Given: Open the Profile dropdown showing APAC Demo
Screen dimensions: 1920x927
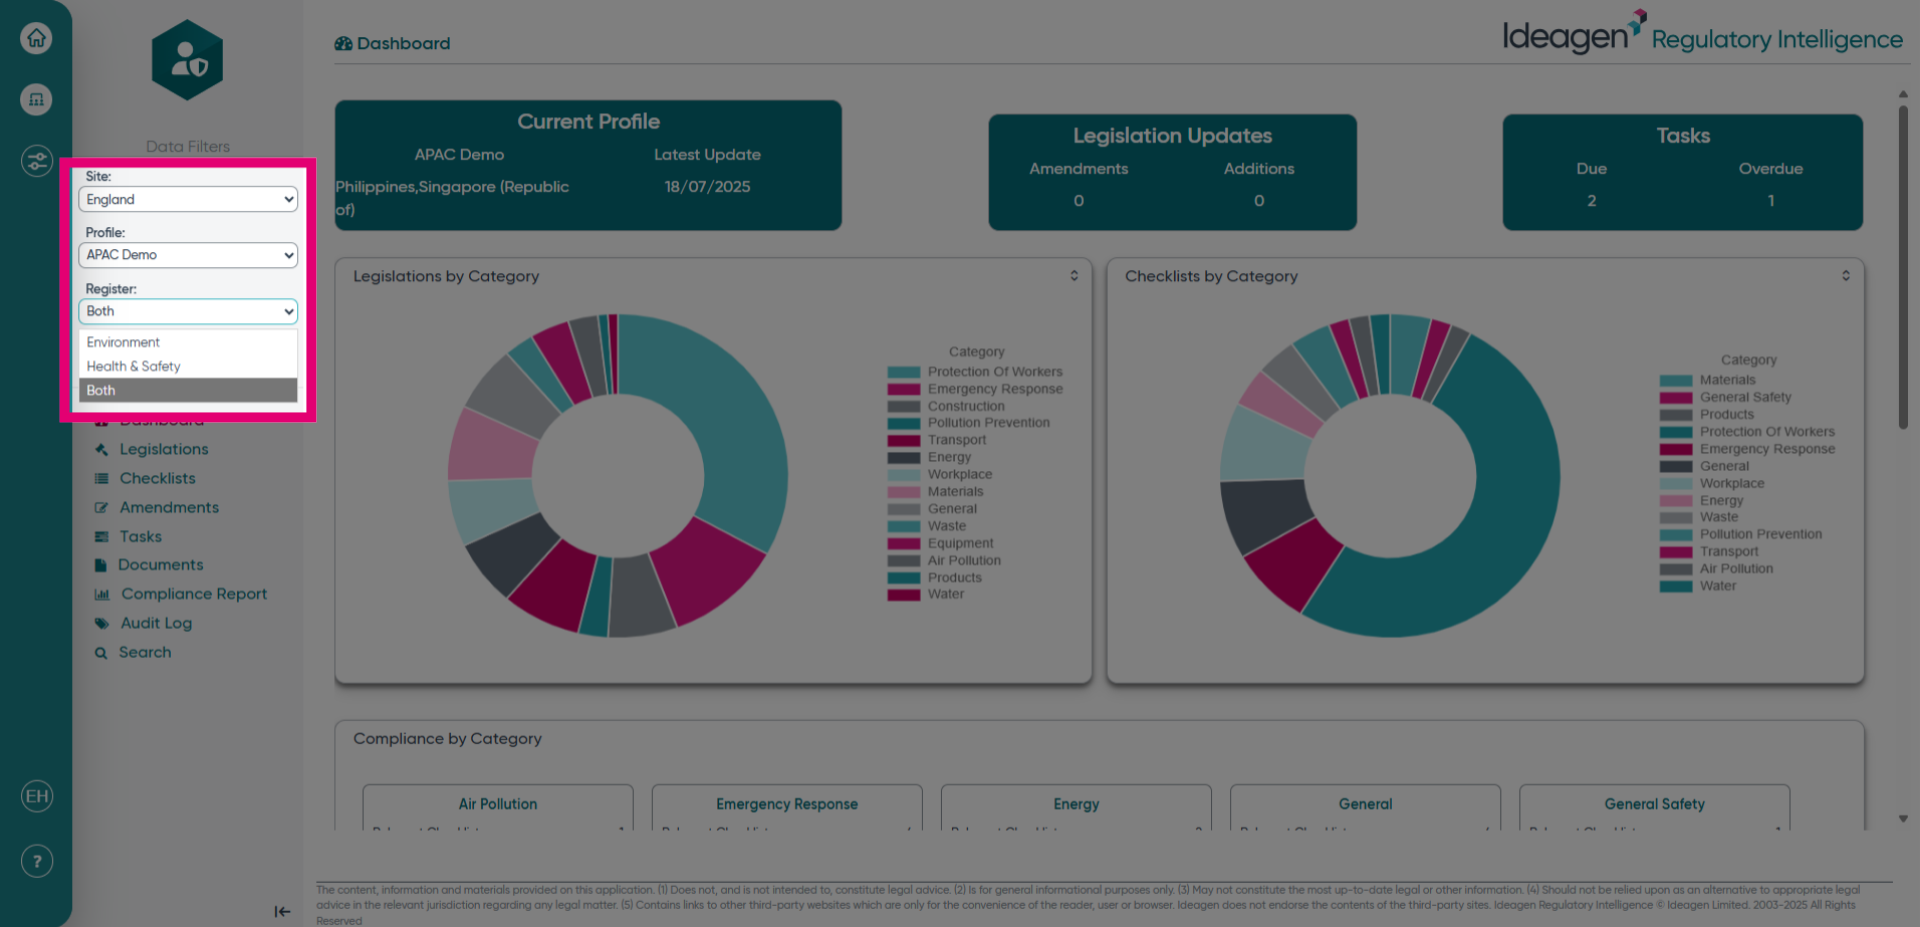Looking at the screenshot, I should point(188,255).
